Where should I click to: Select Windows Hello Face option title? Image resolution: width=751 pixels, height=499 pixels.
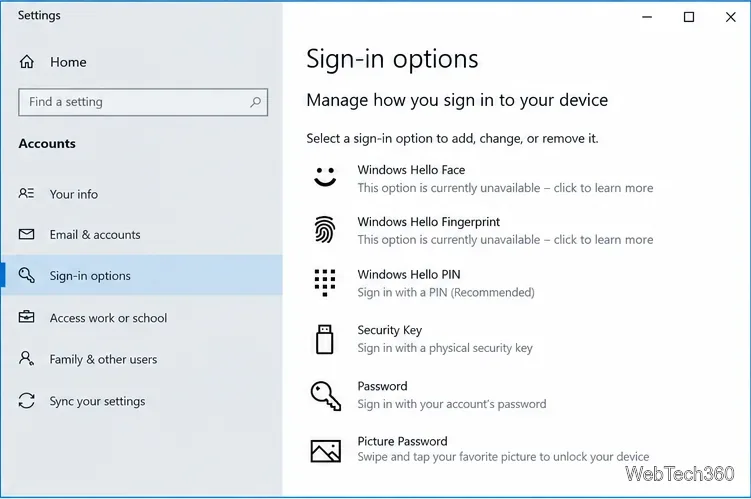(x=411, y=170)
